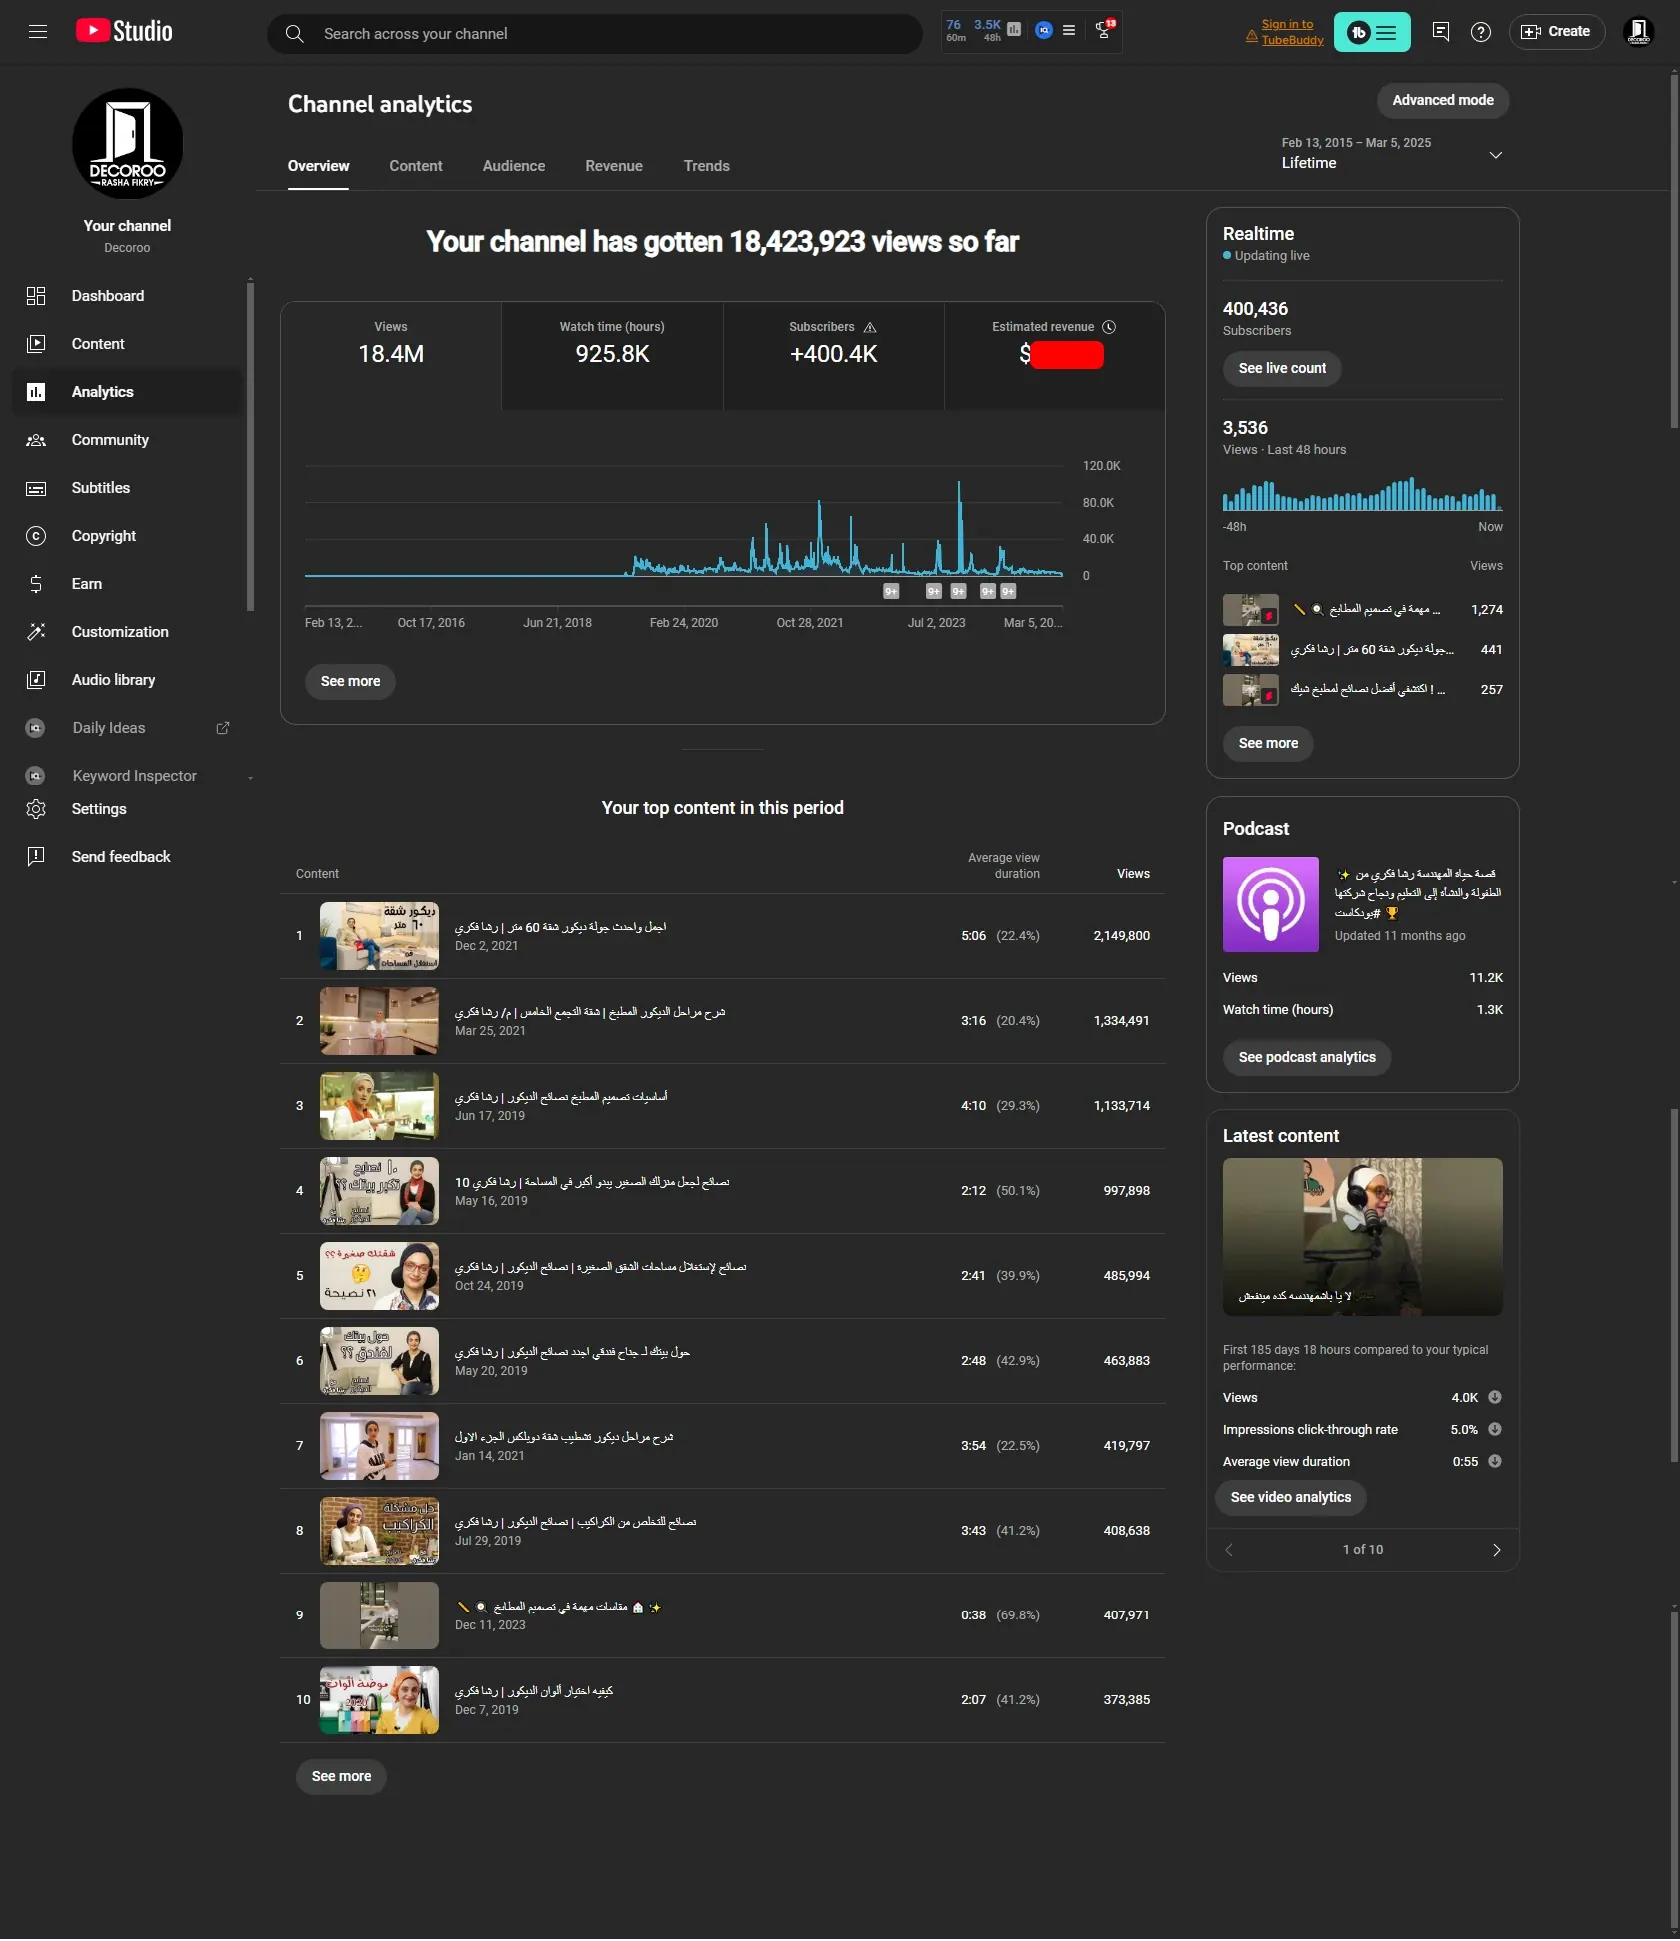
Task: Click See more in Realtime panel
Action: point(1268,743)
